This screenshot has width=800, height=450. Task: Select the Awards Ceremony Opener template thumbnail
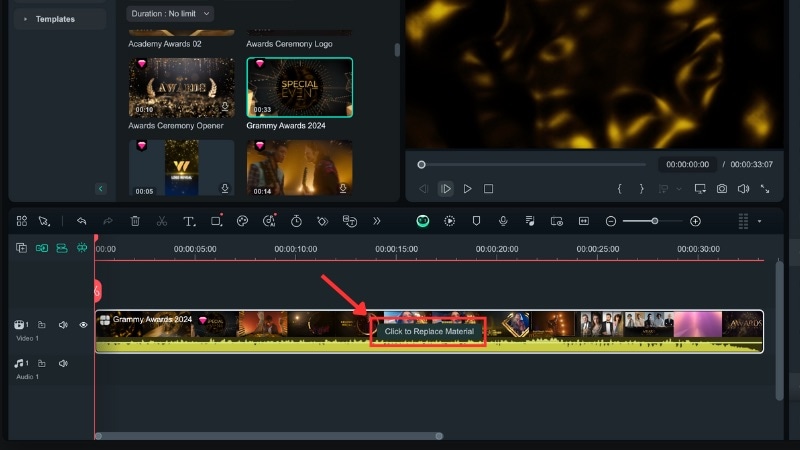(x=181, y=88)
